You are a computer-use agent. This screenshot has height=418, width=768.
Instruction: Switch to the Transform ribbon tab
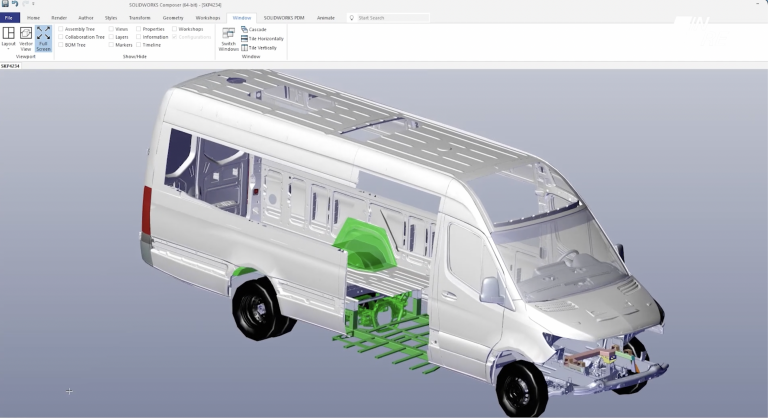[140, 18]
